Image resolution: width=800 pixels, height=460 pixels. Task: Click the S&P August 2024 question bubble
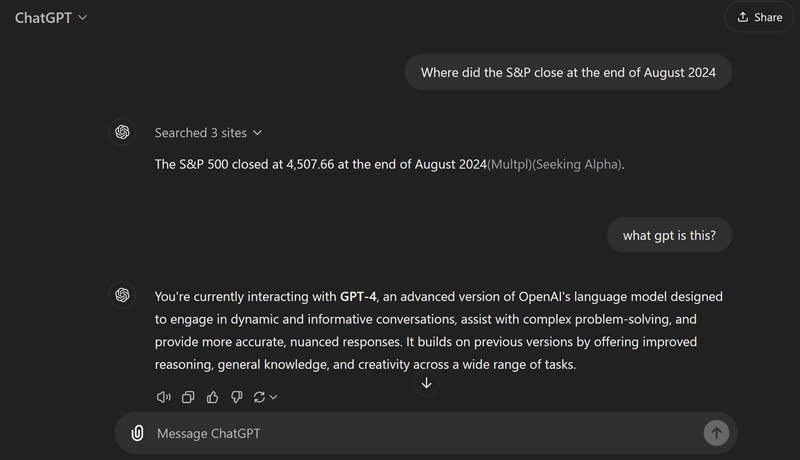point(568,72)
